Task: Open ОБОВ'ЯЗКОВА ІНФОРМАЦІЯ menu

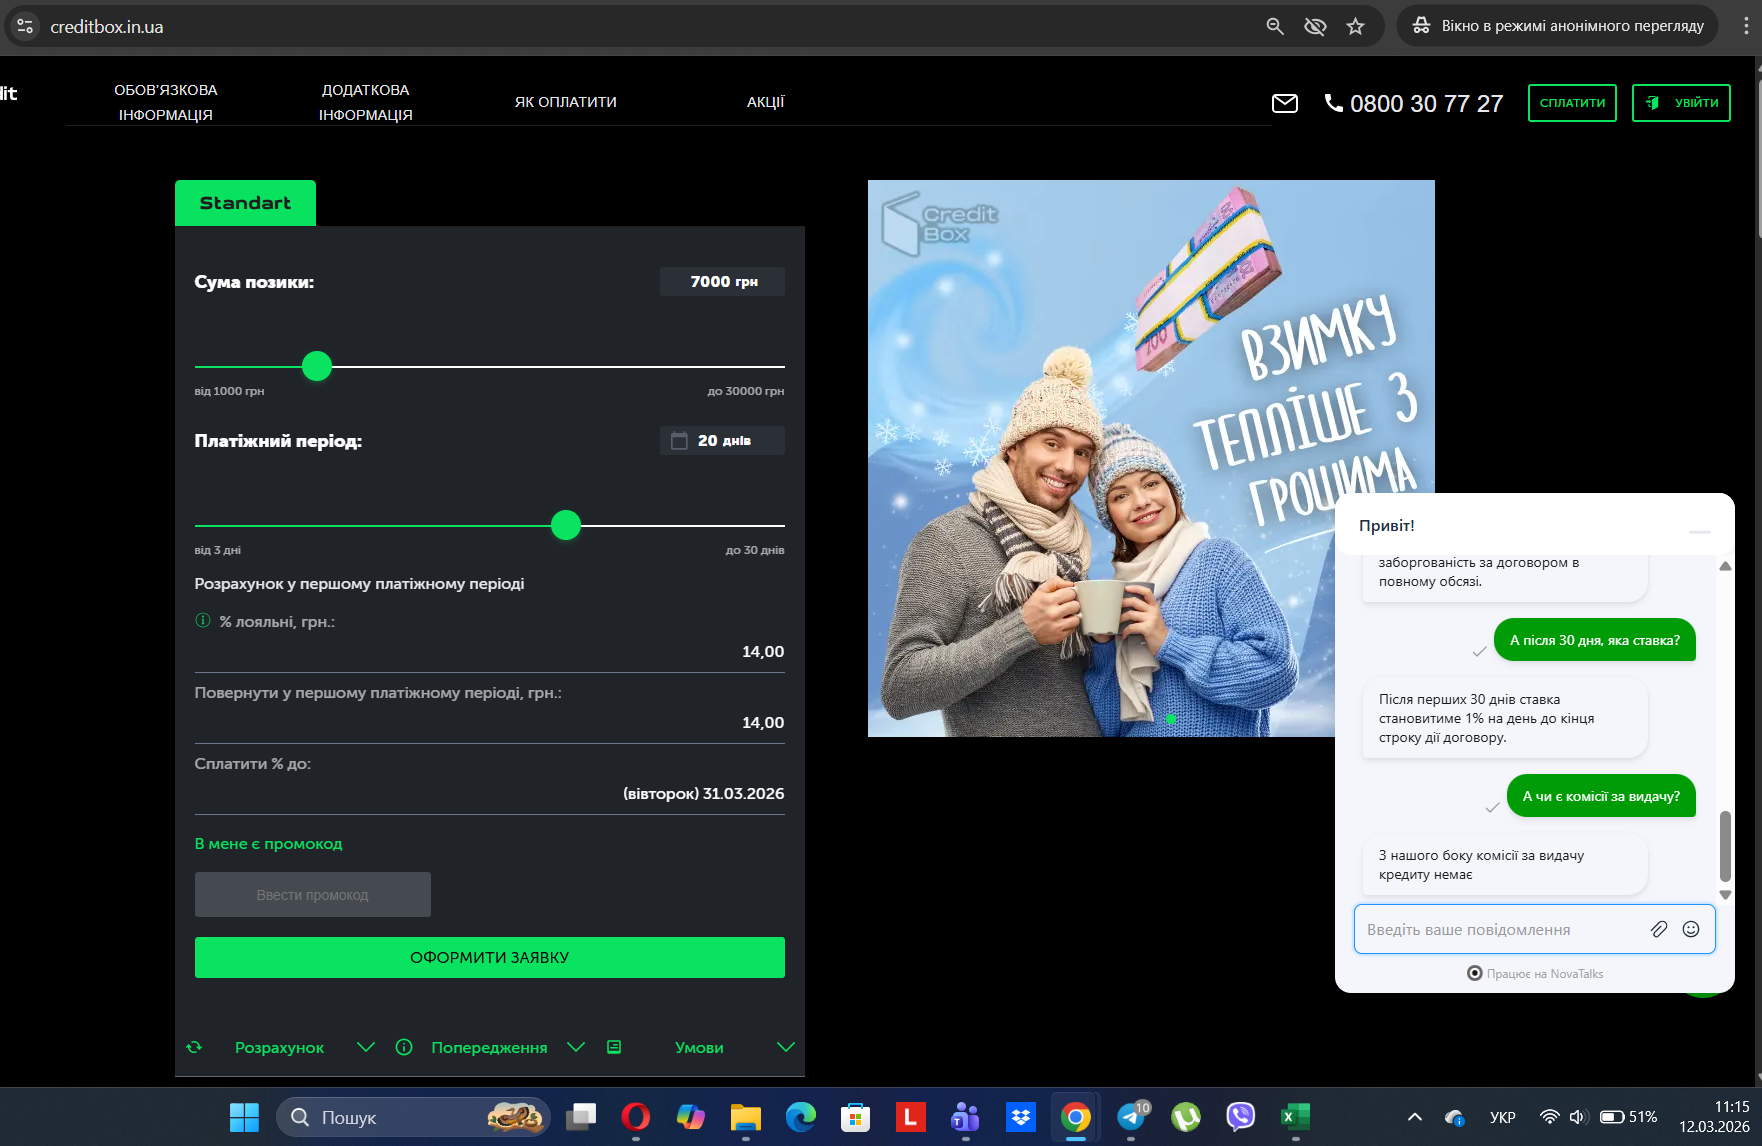Action: 166,102
